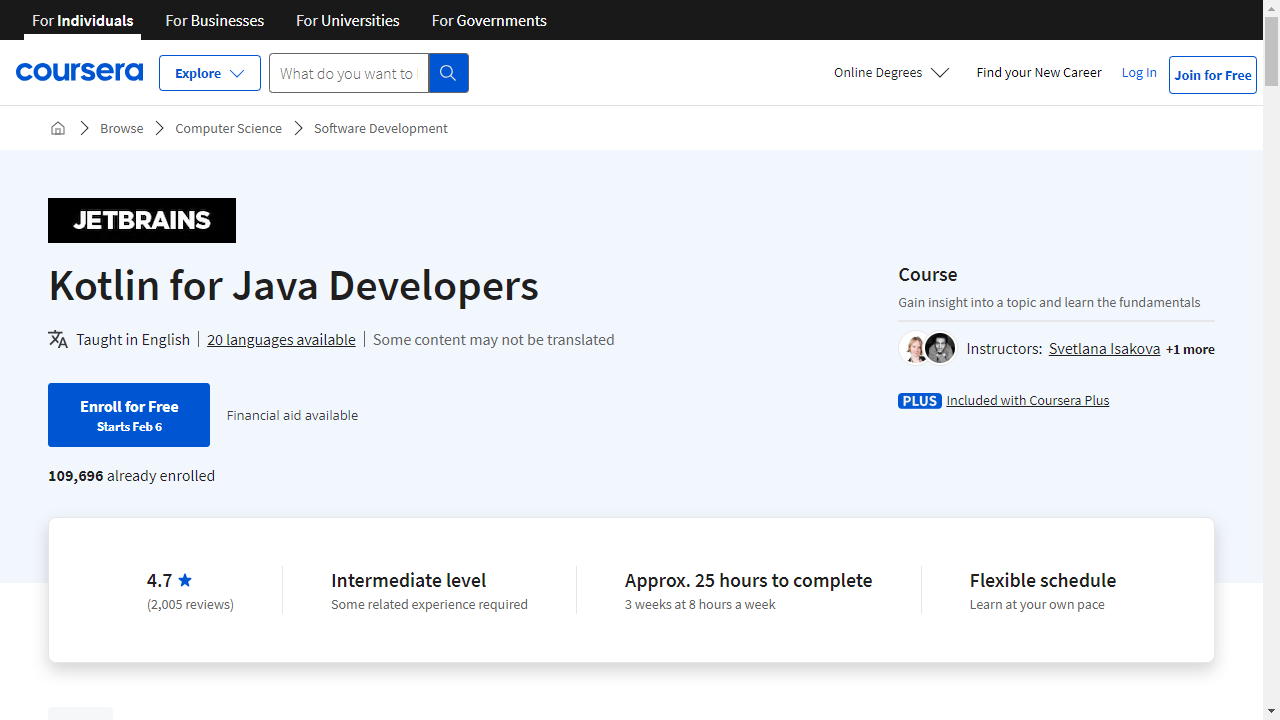The width and height of the screenshot is (1280, 720).
Task: Open the Software Development breadcrumb
Action: (x=381, y=128)
